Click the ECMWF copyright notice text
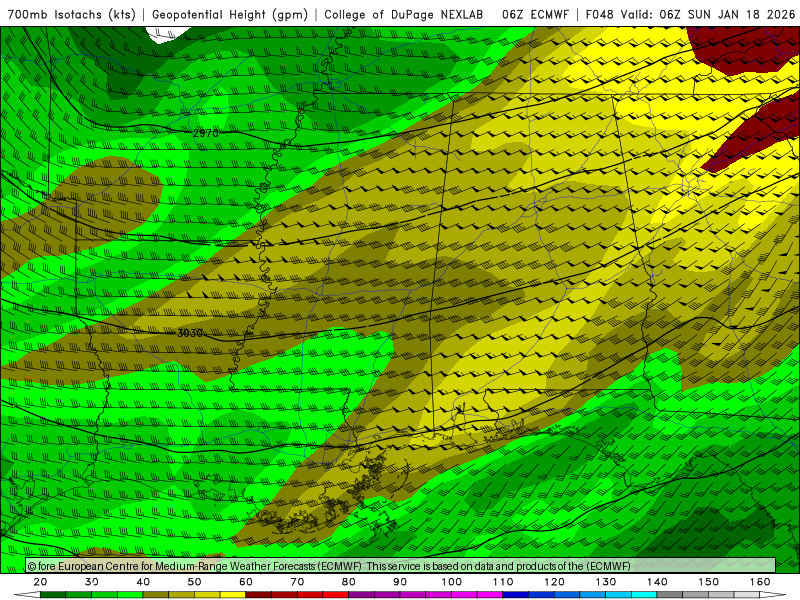 [x=329, y=566]
